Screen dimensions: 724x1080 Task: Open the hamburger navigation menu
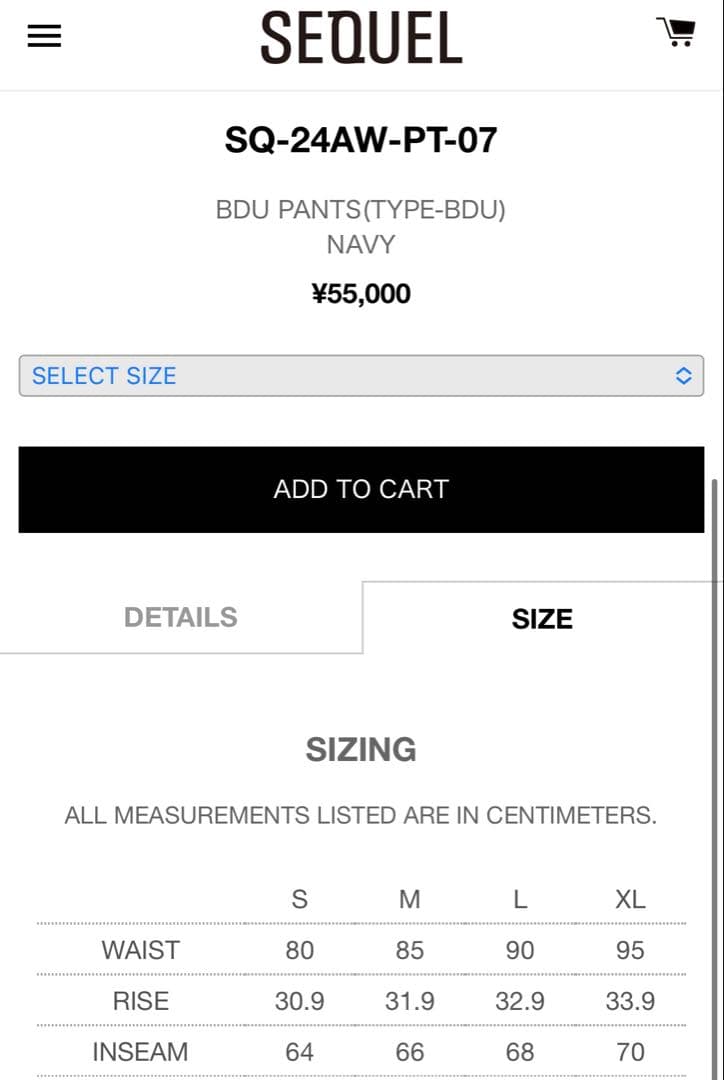point(44,36)
